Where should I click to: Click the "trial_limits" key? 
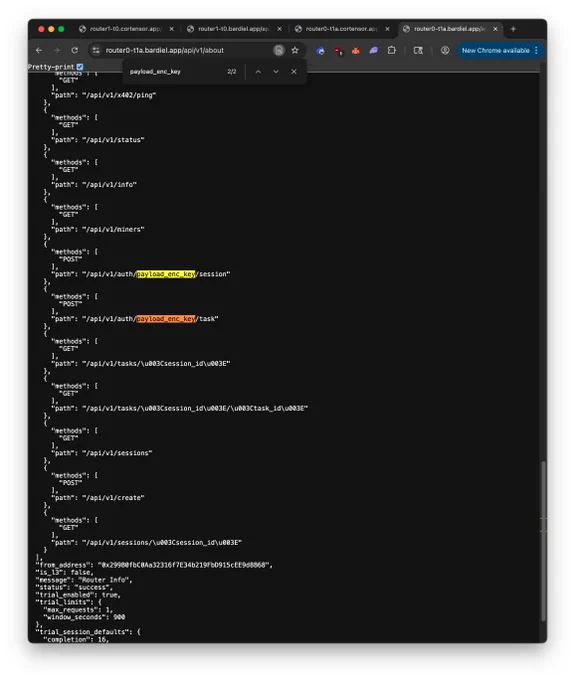[x=65, y=602]
